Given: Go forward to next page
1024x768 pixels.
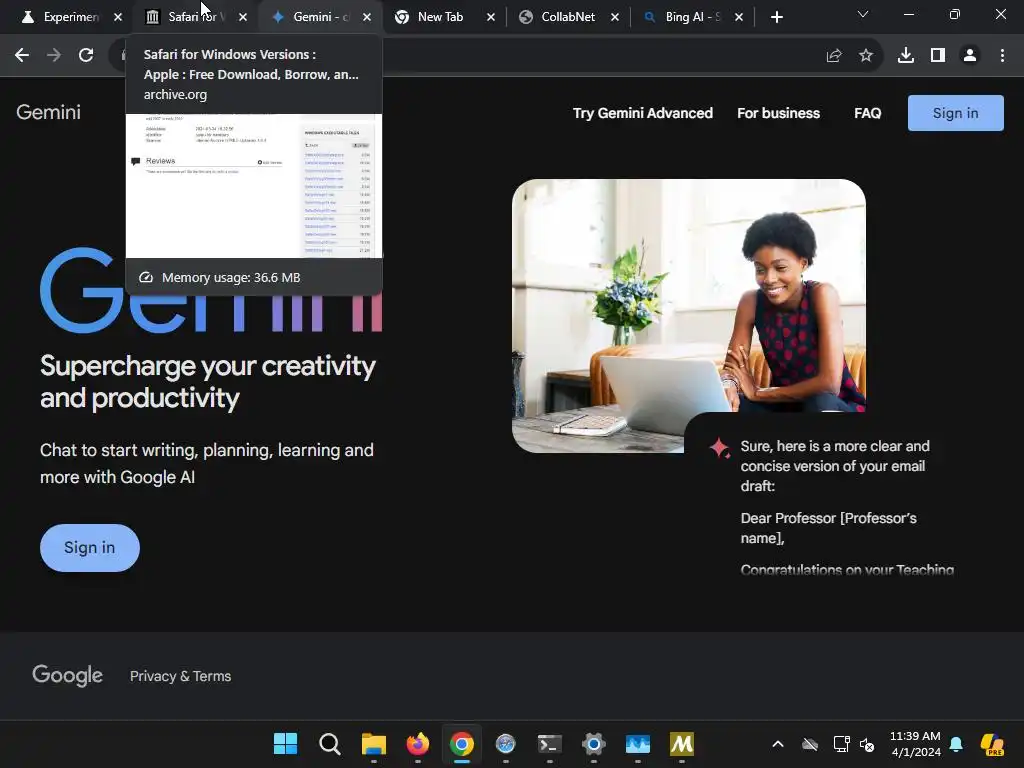Looking at the screenshot, I should [x=54, y=56].
